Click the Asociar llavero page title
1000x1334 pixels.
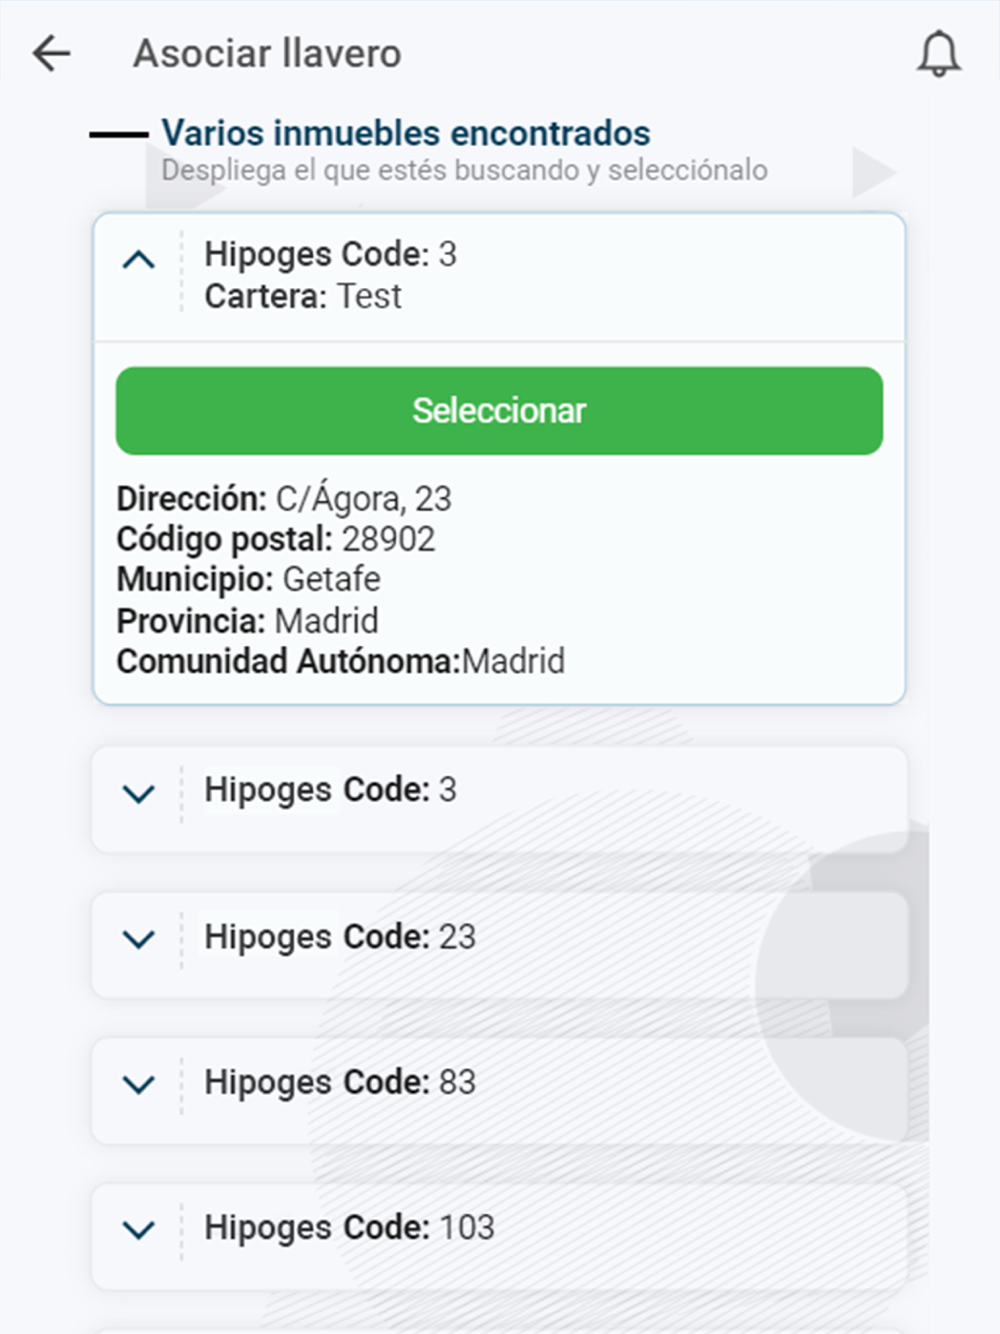267,54
